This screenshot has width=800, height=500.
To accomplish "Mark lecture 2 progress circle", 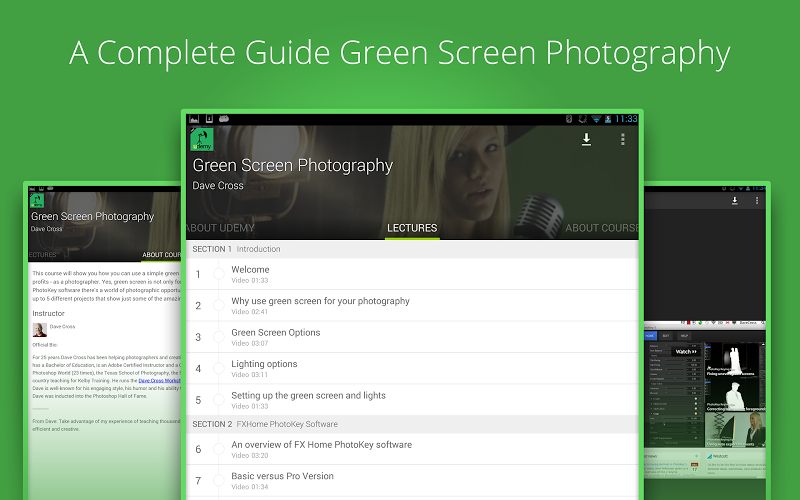I will coord(218,306).
